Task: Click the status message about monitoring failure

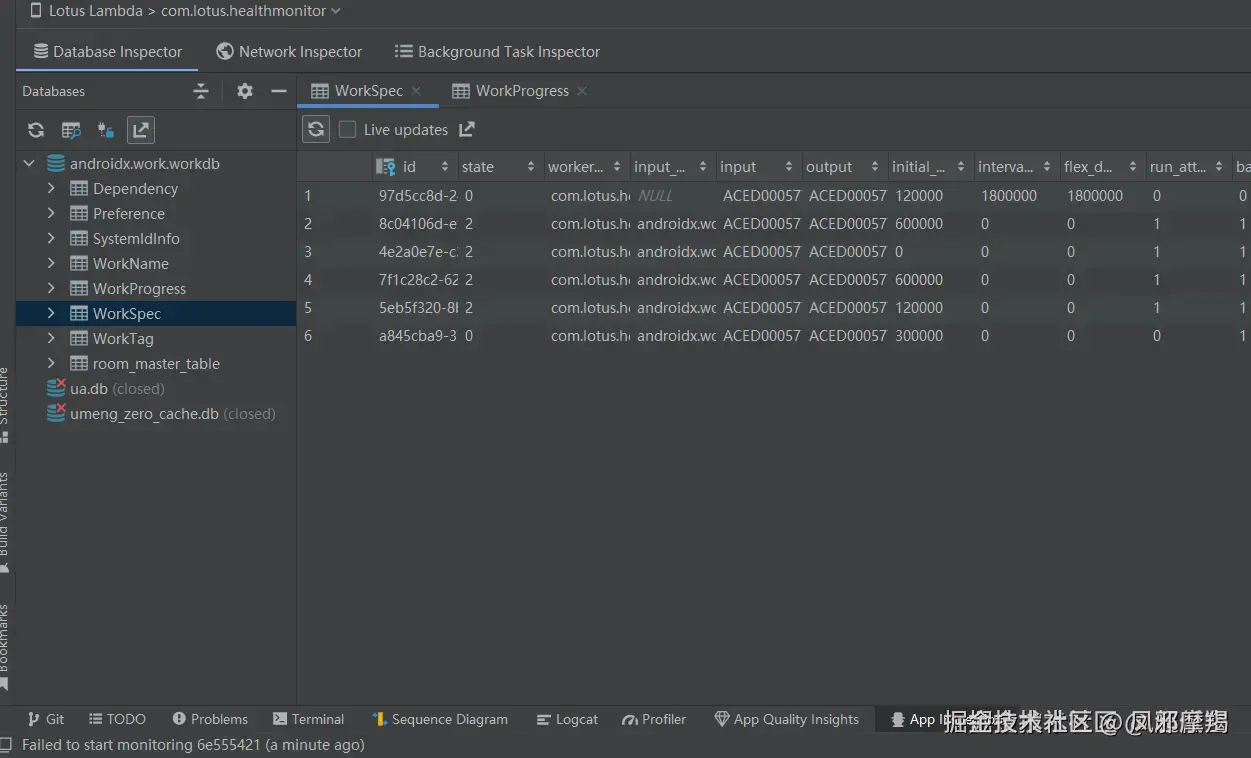Action: (193, 745)
